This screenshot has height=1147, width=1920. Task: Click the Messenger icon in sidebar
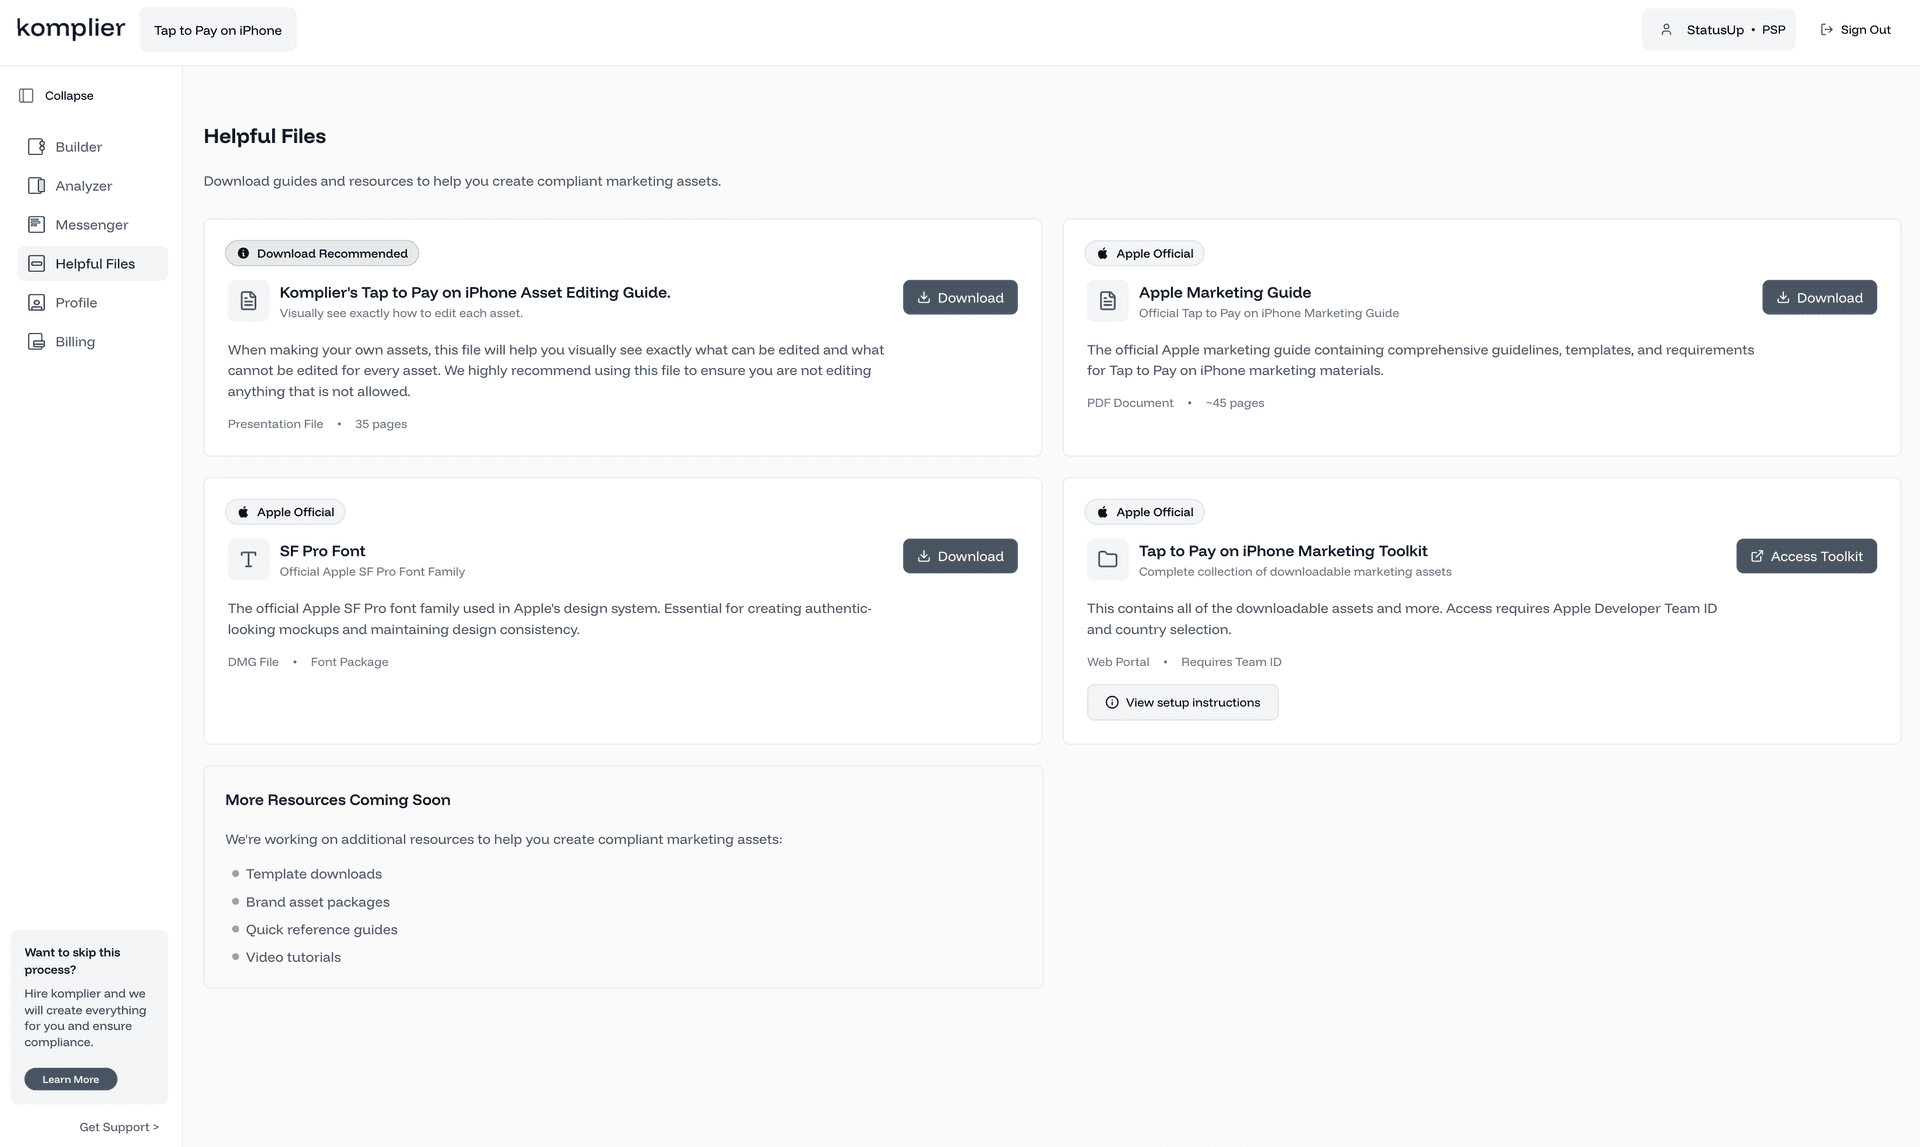(36, 224)
